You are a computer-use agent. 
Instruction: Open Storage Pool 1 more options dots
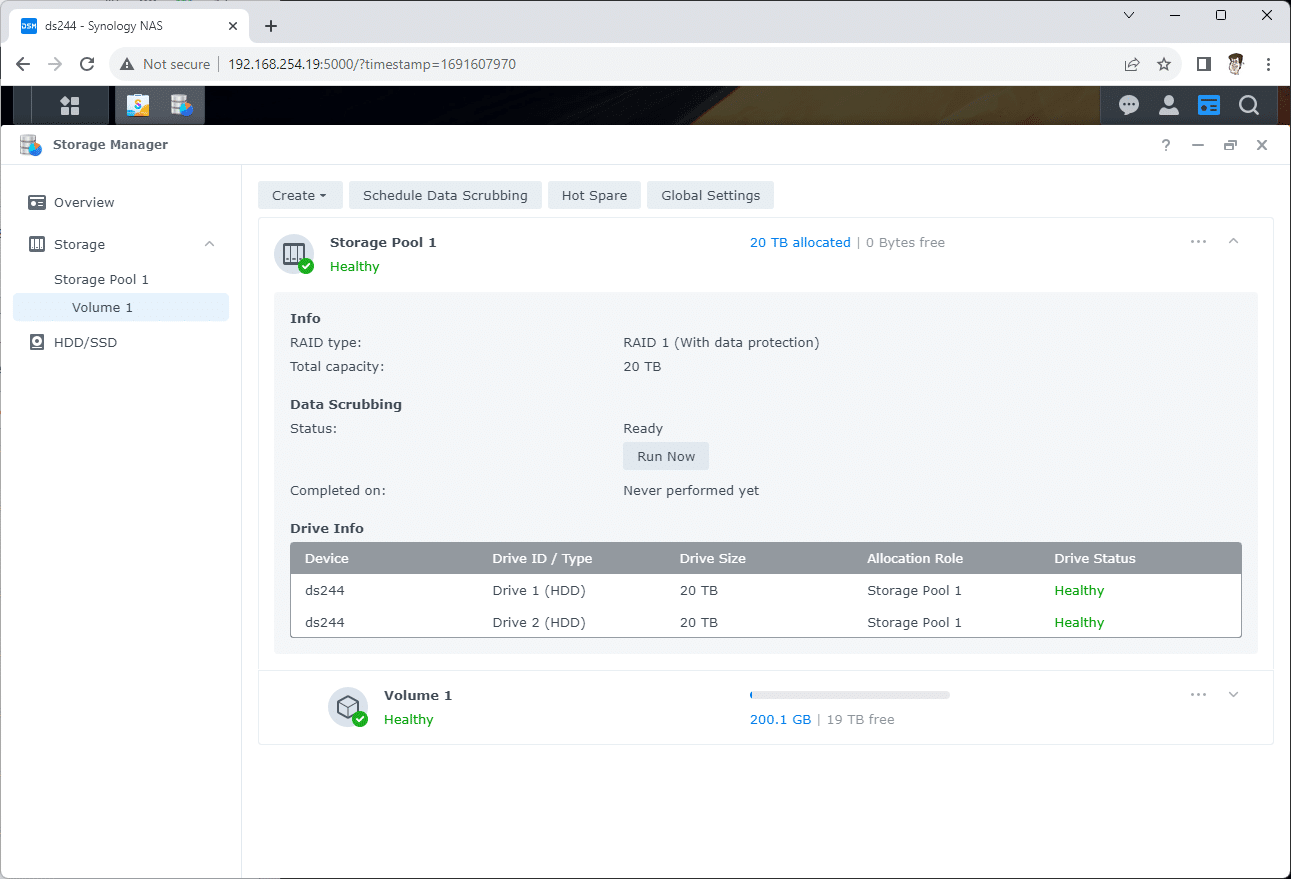click(x=1198, y=242)
